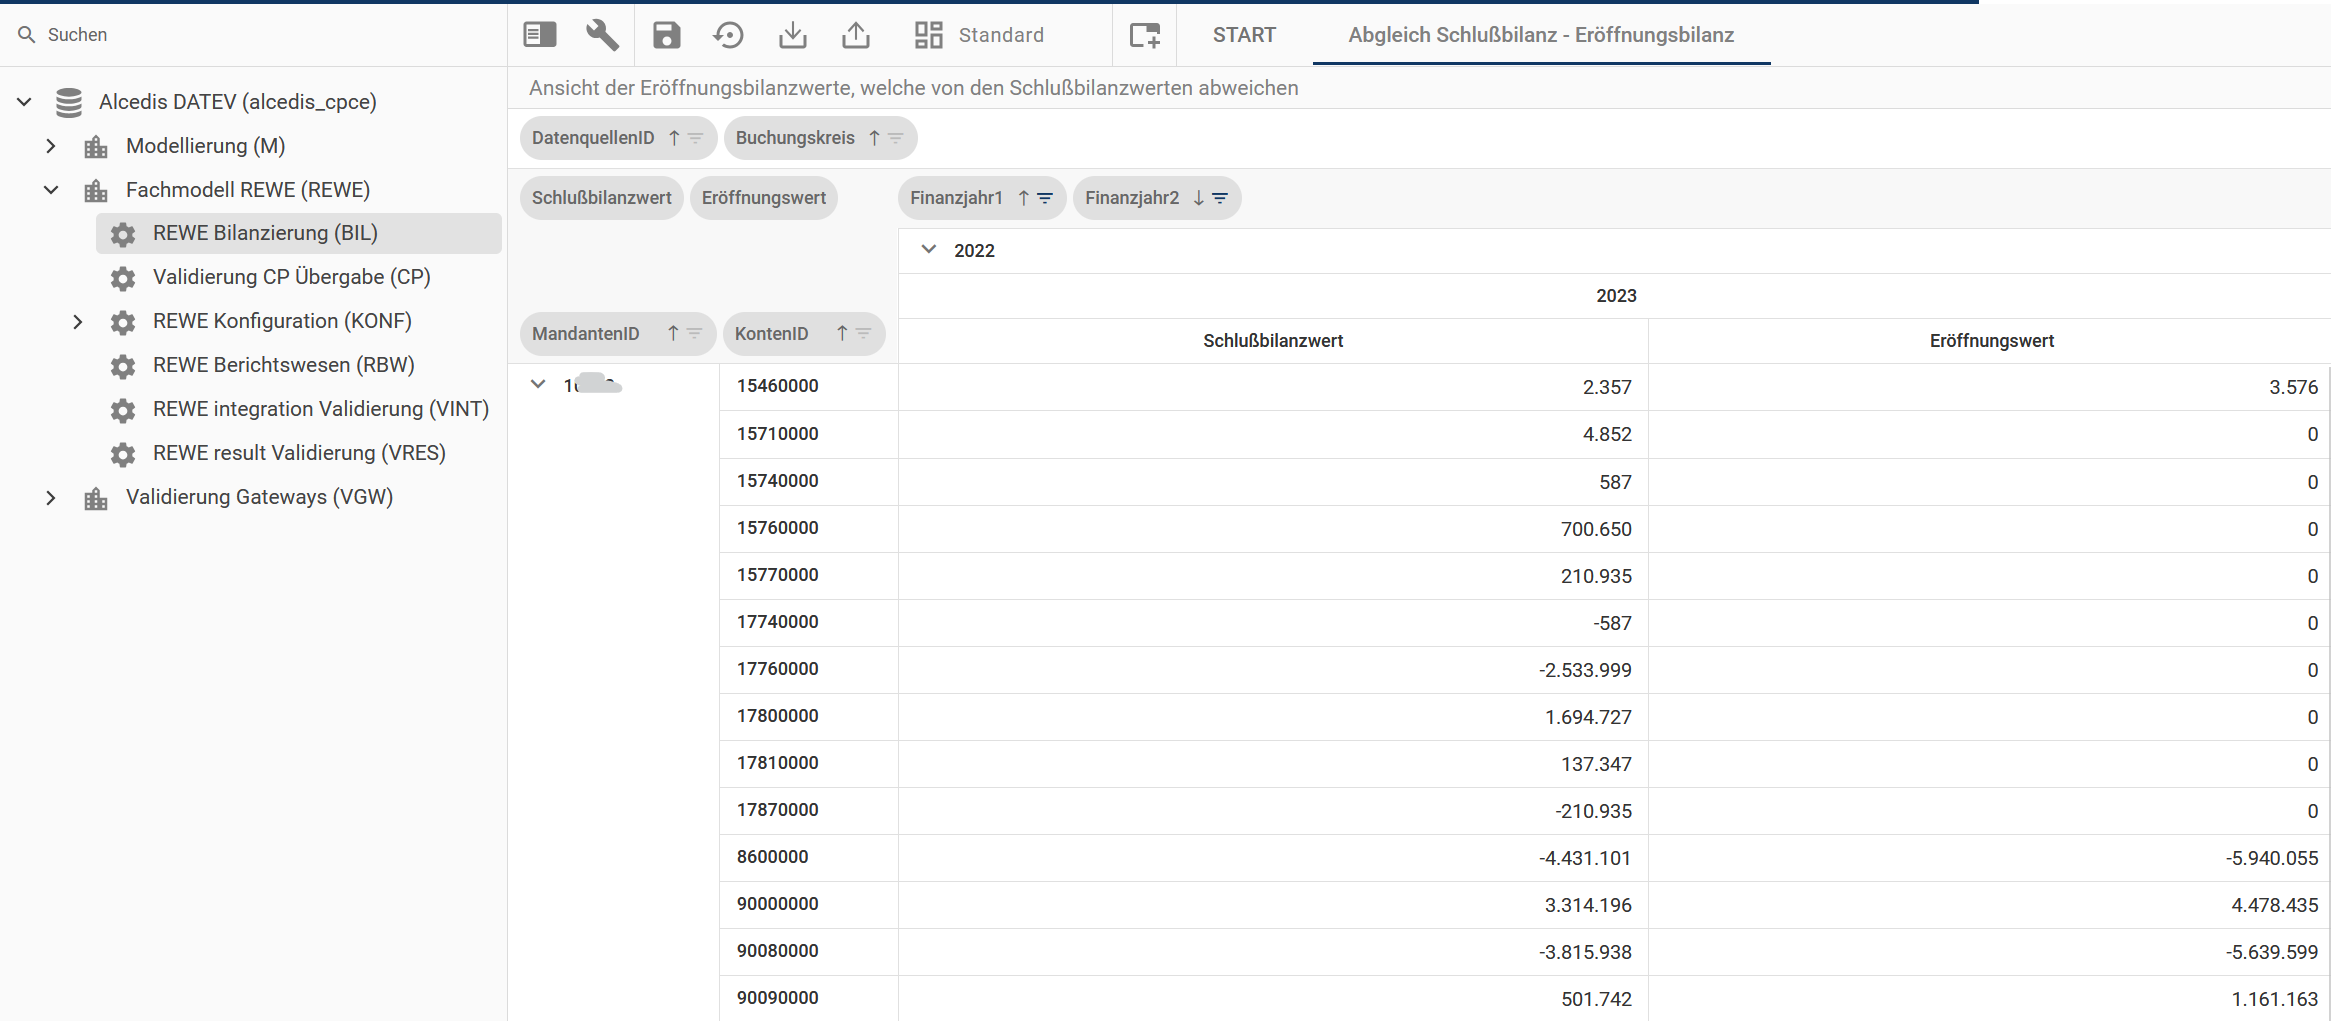The height and width of the screenshot is (1021, 2331).
Task: Open the wrench settings tool
Action: [602, 35]
